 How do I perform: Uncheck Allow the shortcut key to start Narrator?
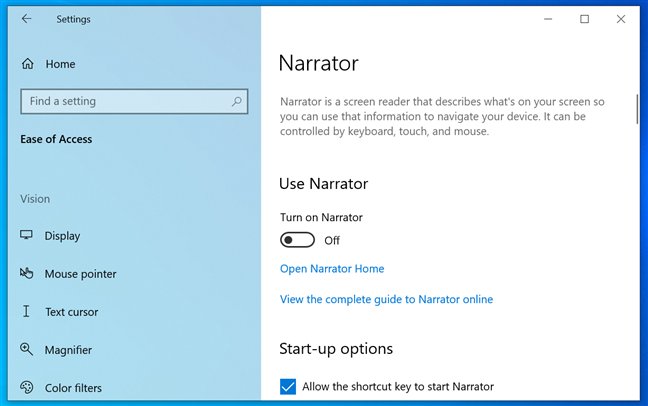pyautogui.click(x=288, y=387)
